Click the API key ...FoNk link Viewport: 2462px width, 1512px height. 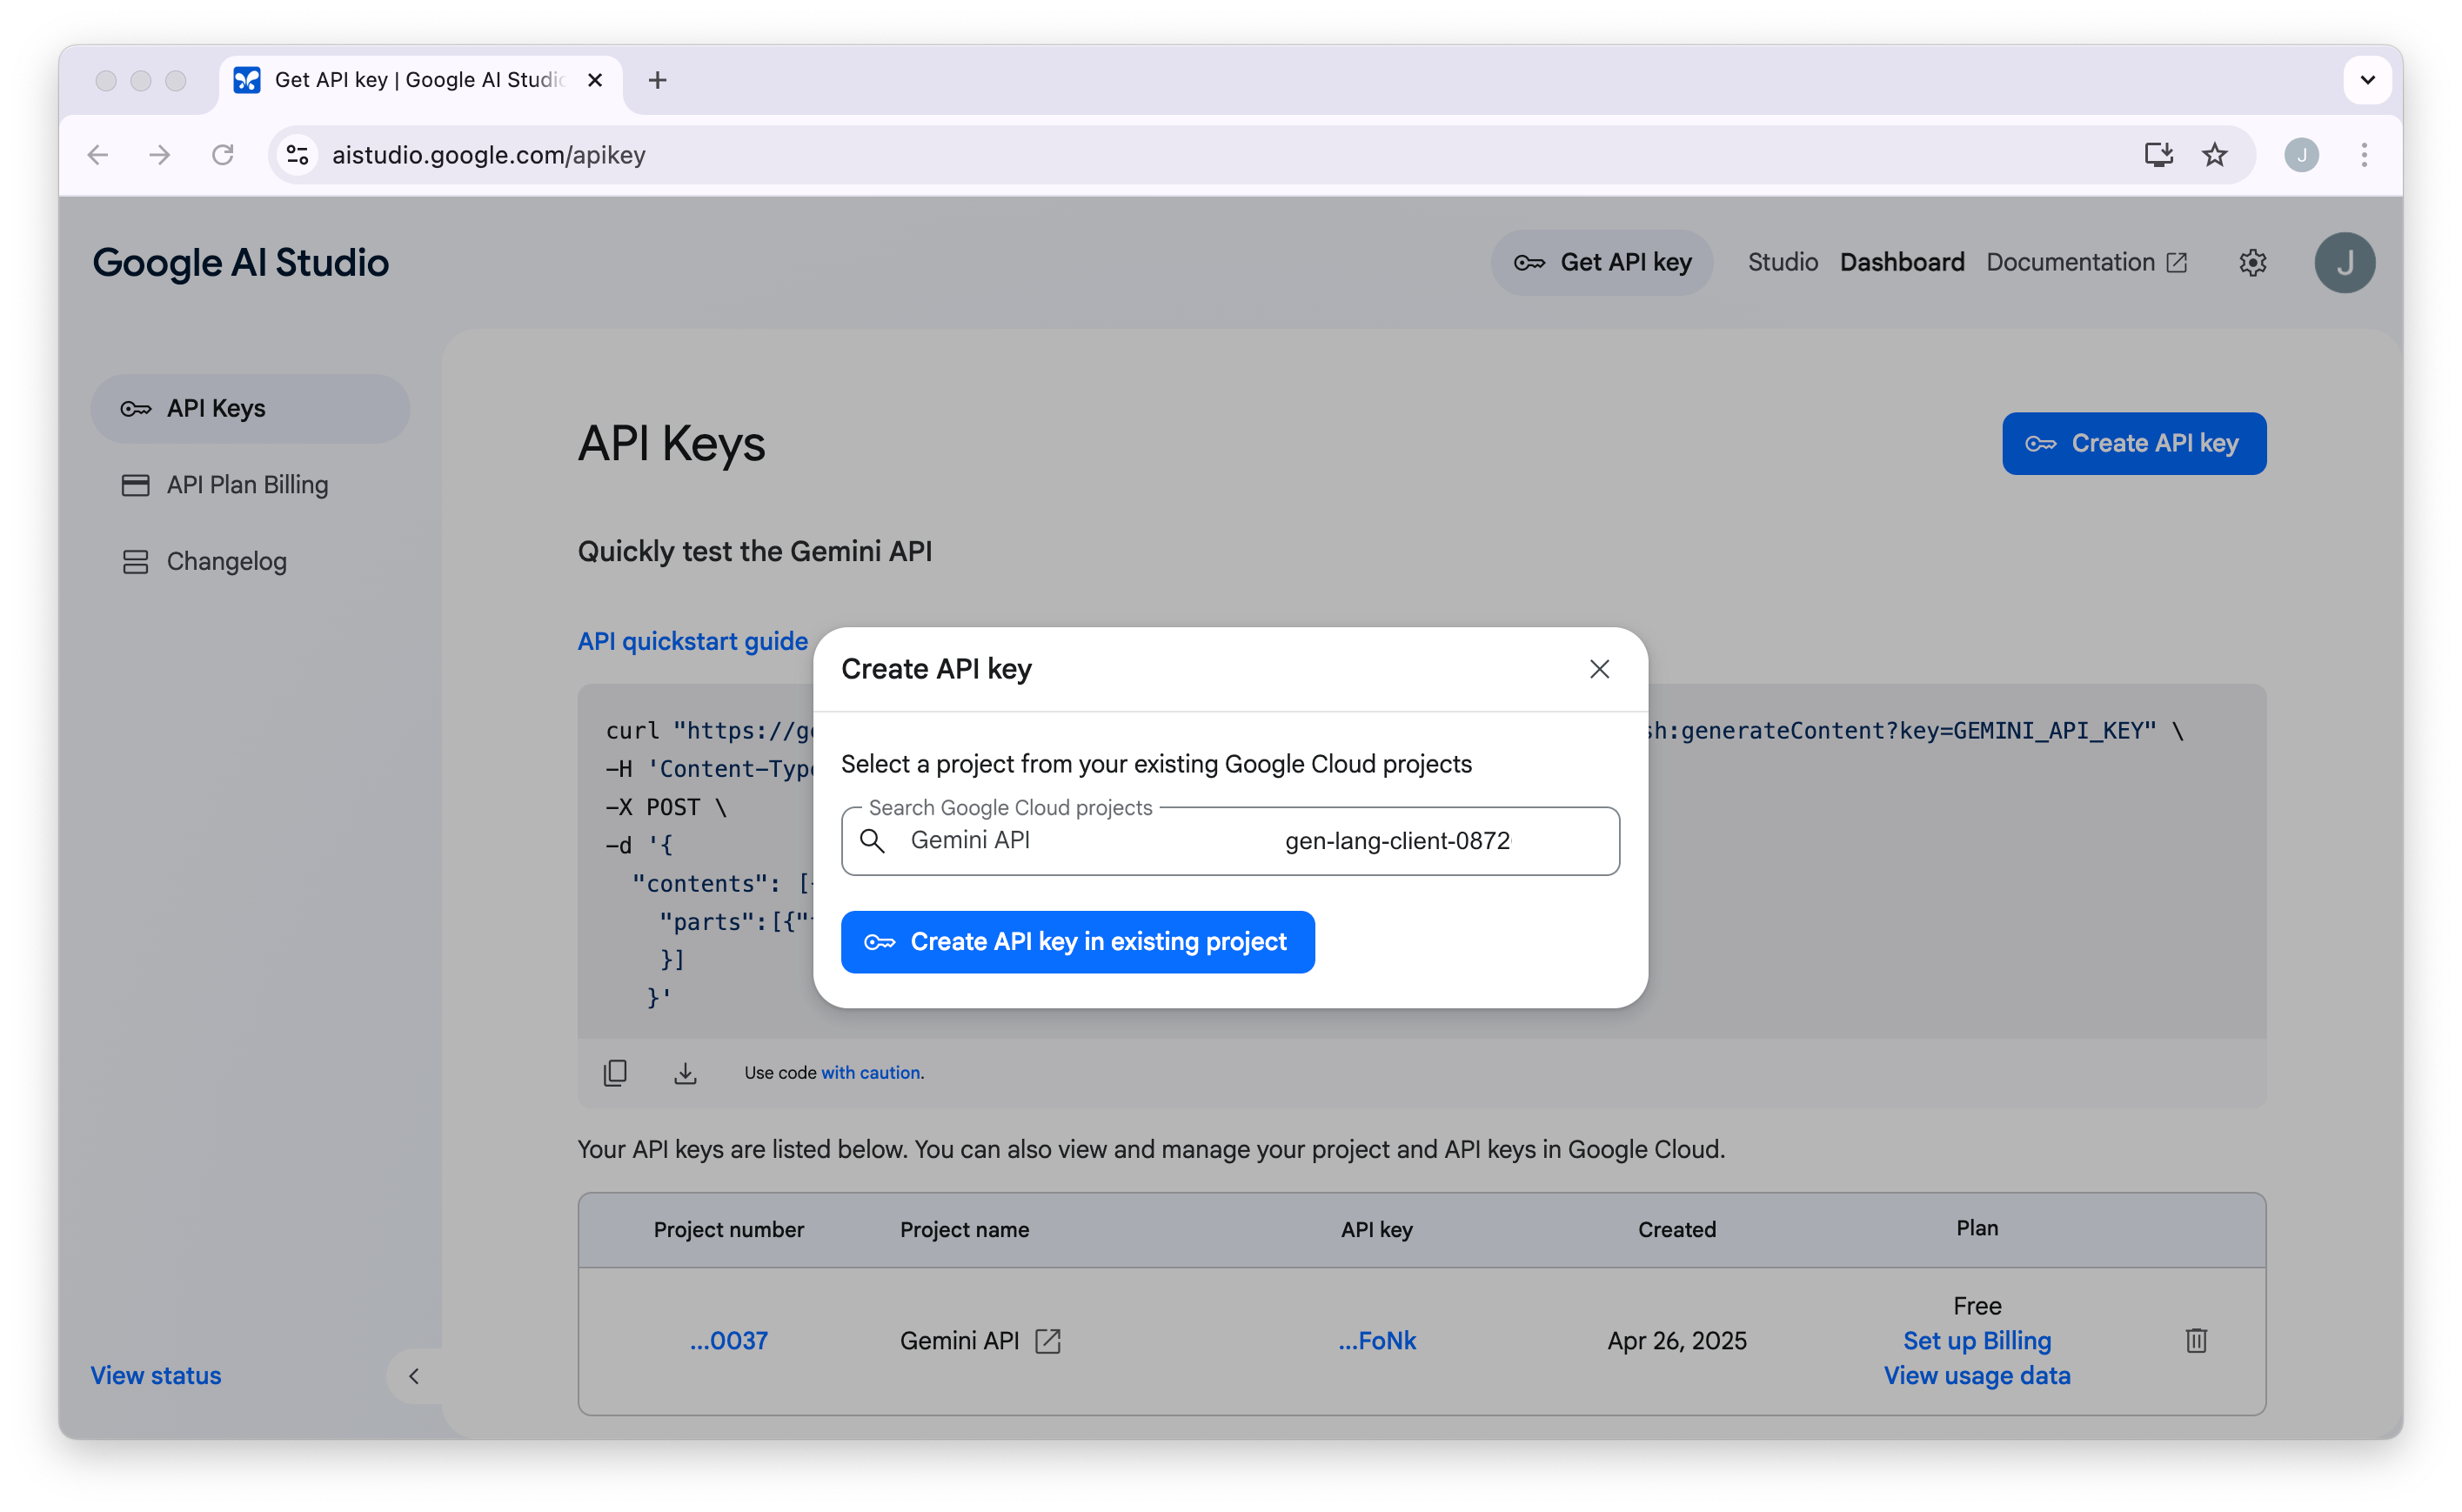pos(1377,1340)
